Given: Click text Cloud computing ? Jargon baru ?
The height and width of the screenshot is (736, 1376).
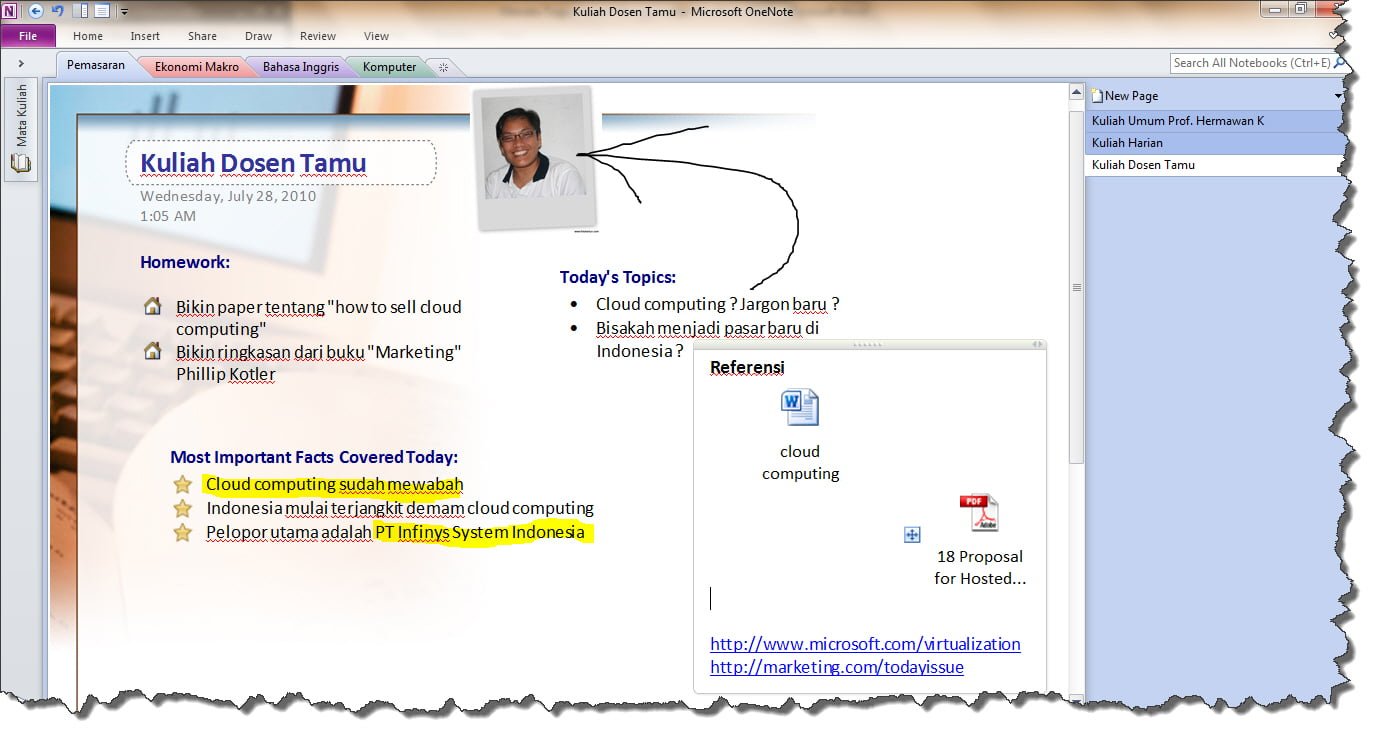Looking at the screenshot, I should (x=717, y=304).
